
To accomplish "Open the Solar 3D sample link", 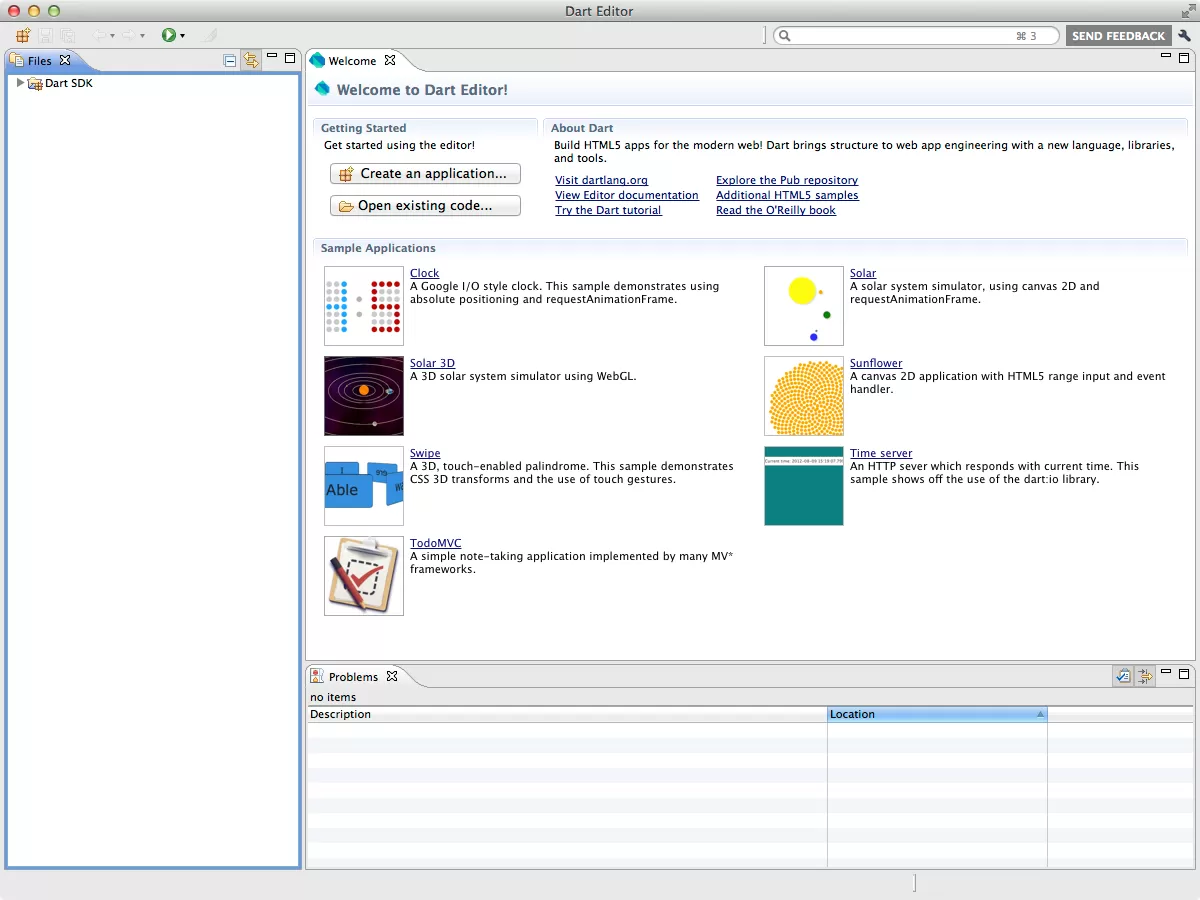I will click(x=432, y=363).
